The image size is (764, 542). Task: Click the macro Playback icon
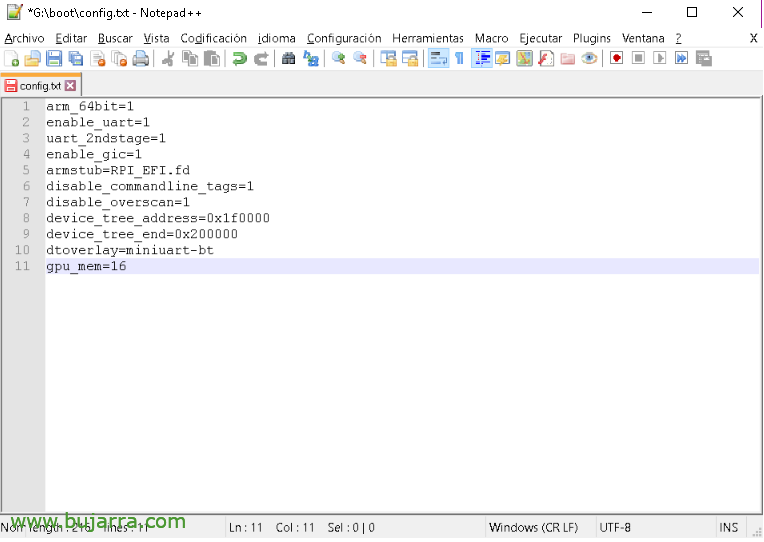(x=660, y=58)
